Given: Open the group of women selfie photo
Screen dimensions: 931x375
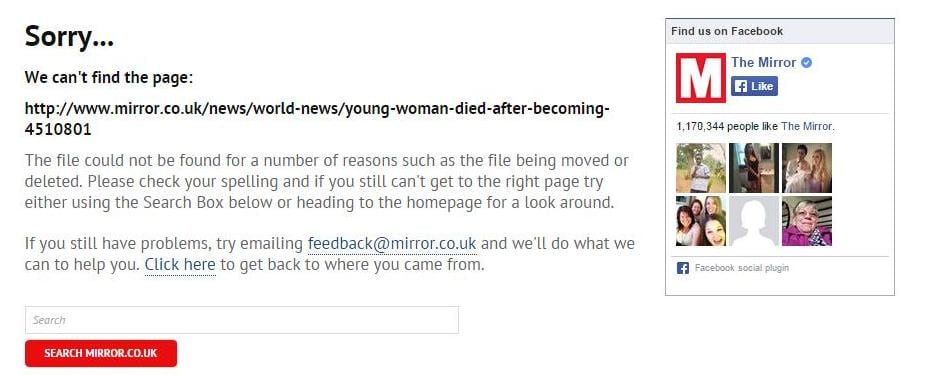Looking at the screenshot, I should (x=701, y=221).
